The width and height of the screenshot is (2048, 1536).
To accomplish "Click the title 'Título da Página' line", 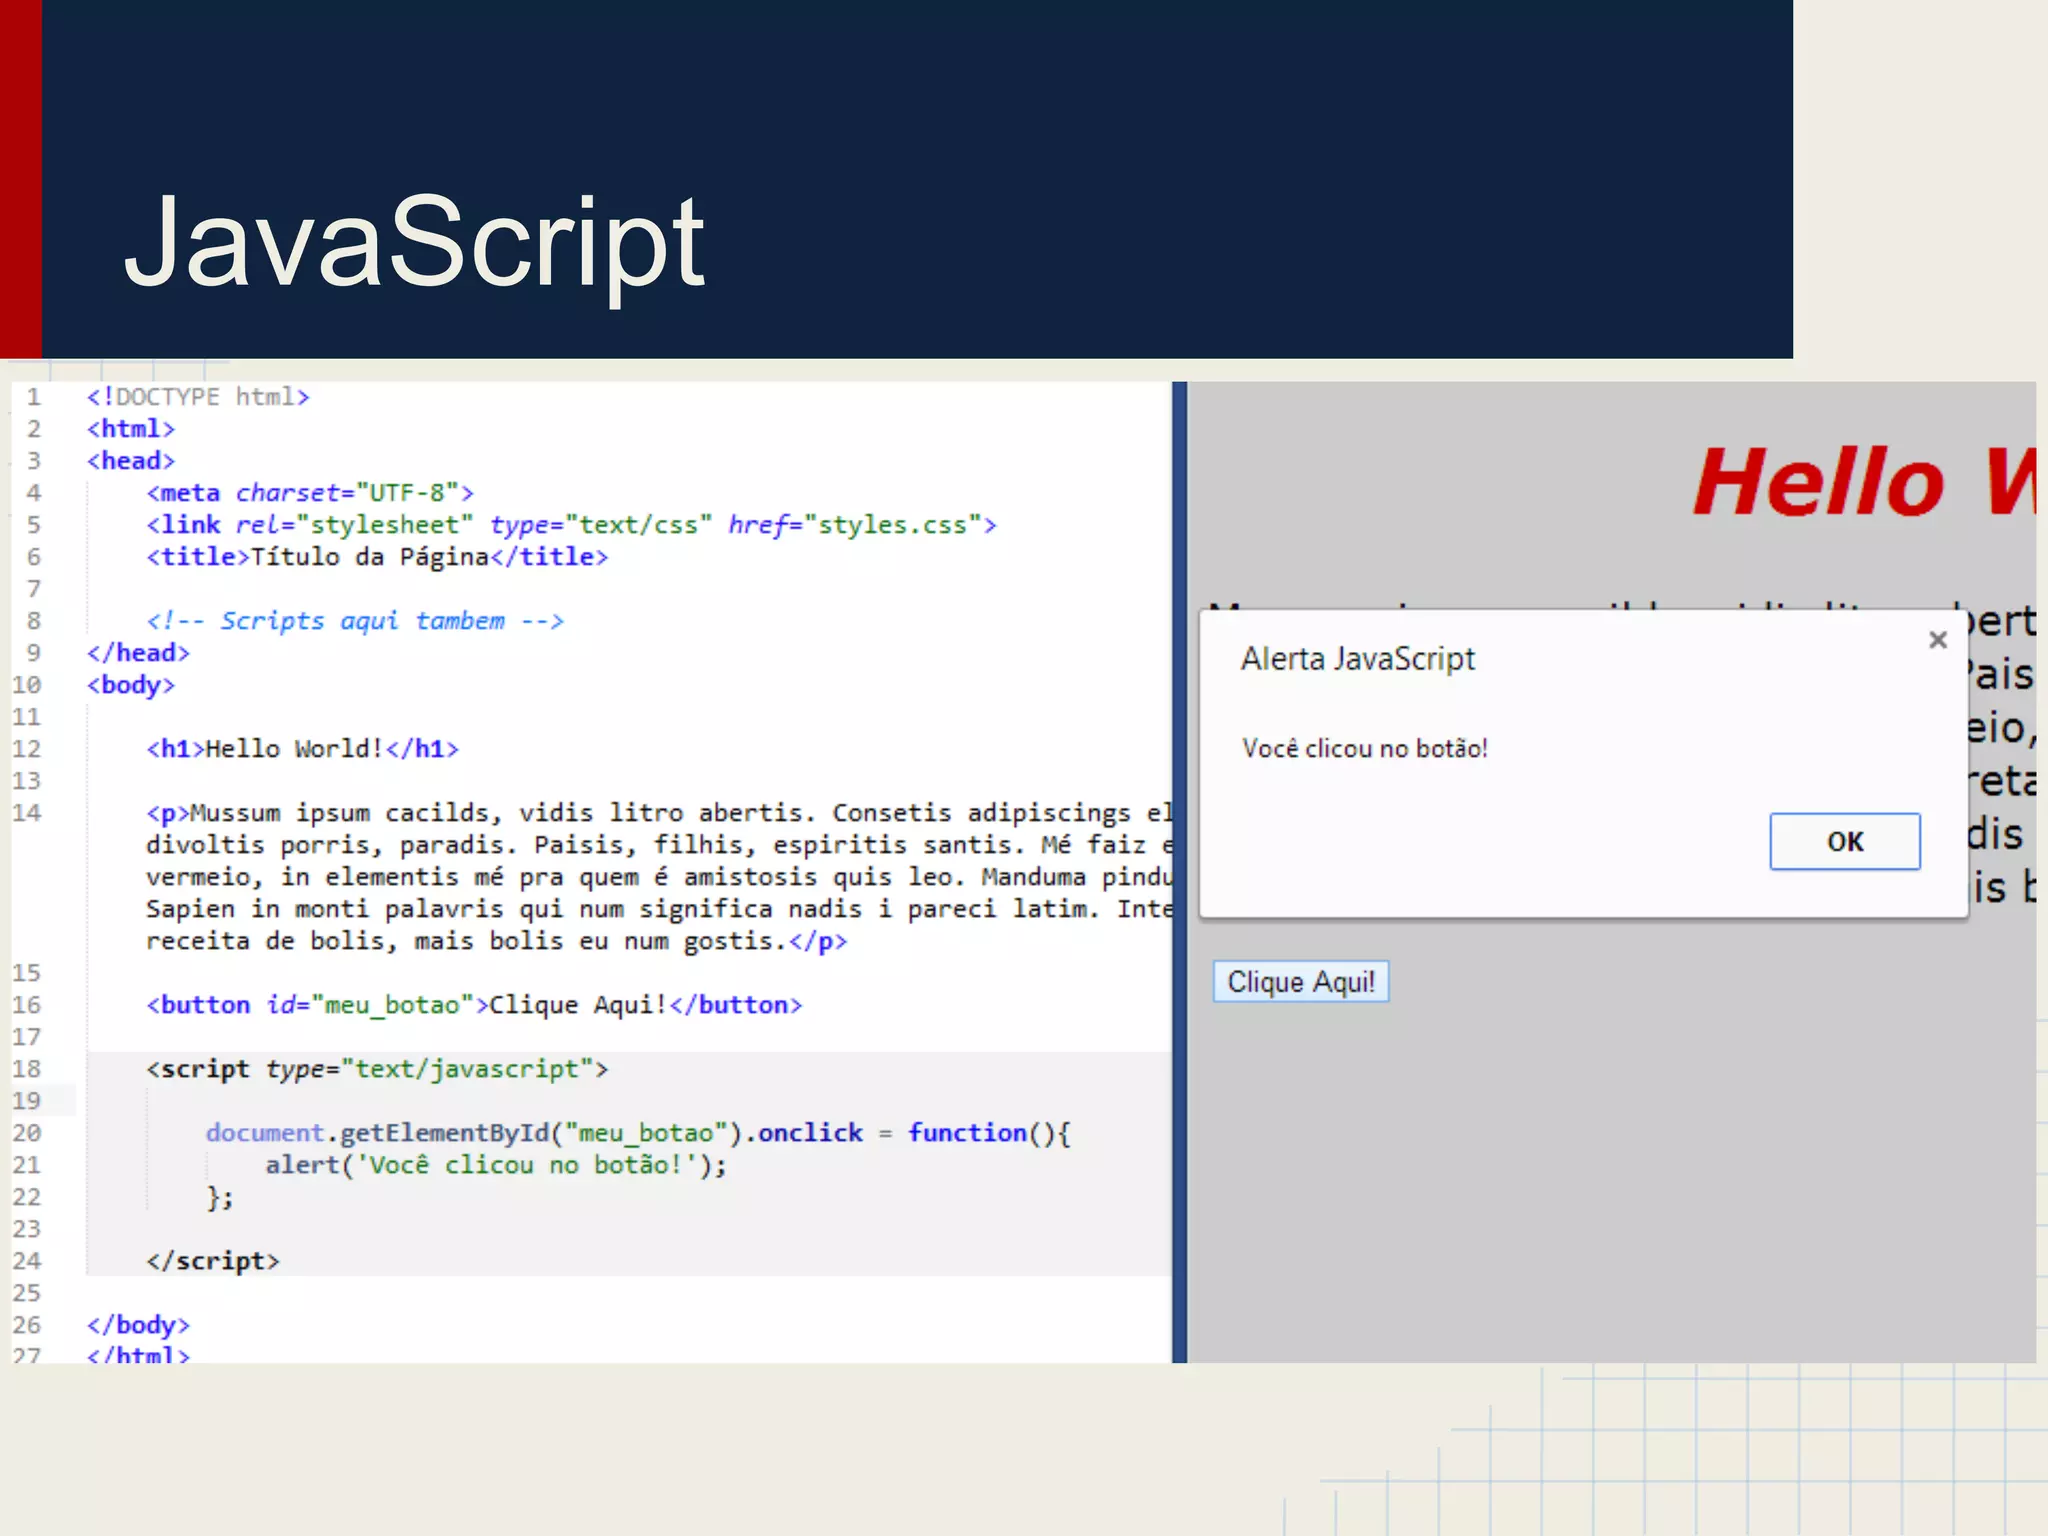I will point(377,557).
